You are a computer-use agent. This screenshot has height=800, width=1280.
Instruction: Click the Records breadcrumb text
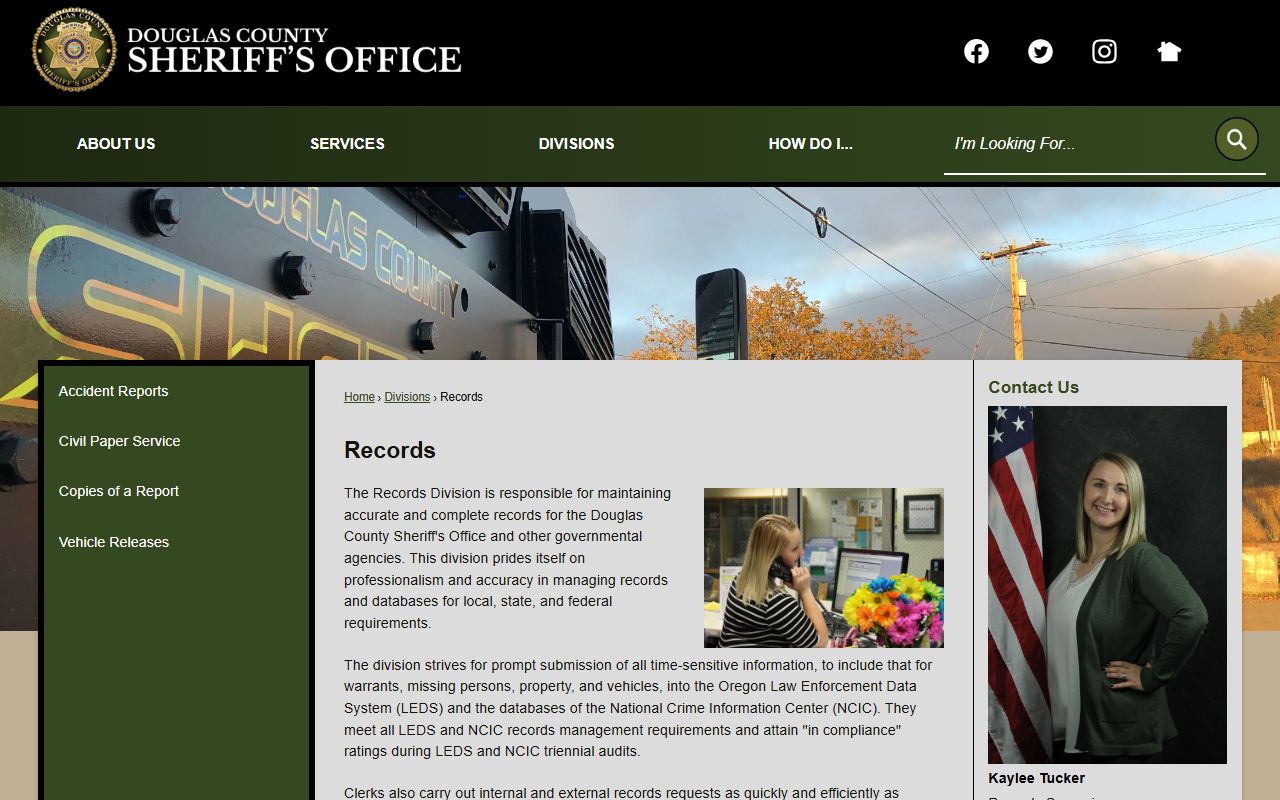coord(461,397)
